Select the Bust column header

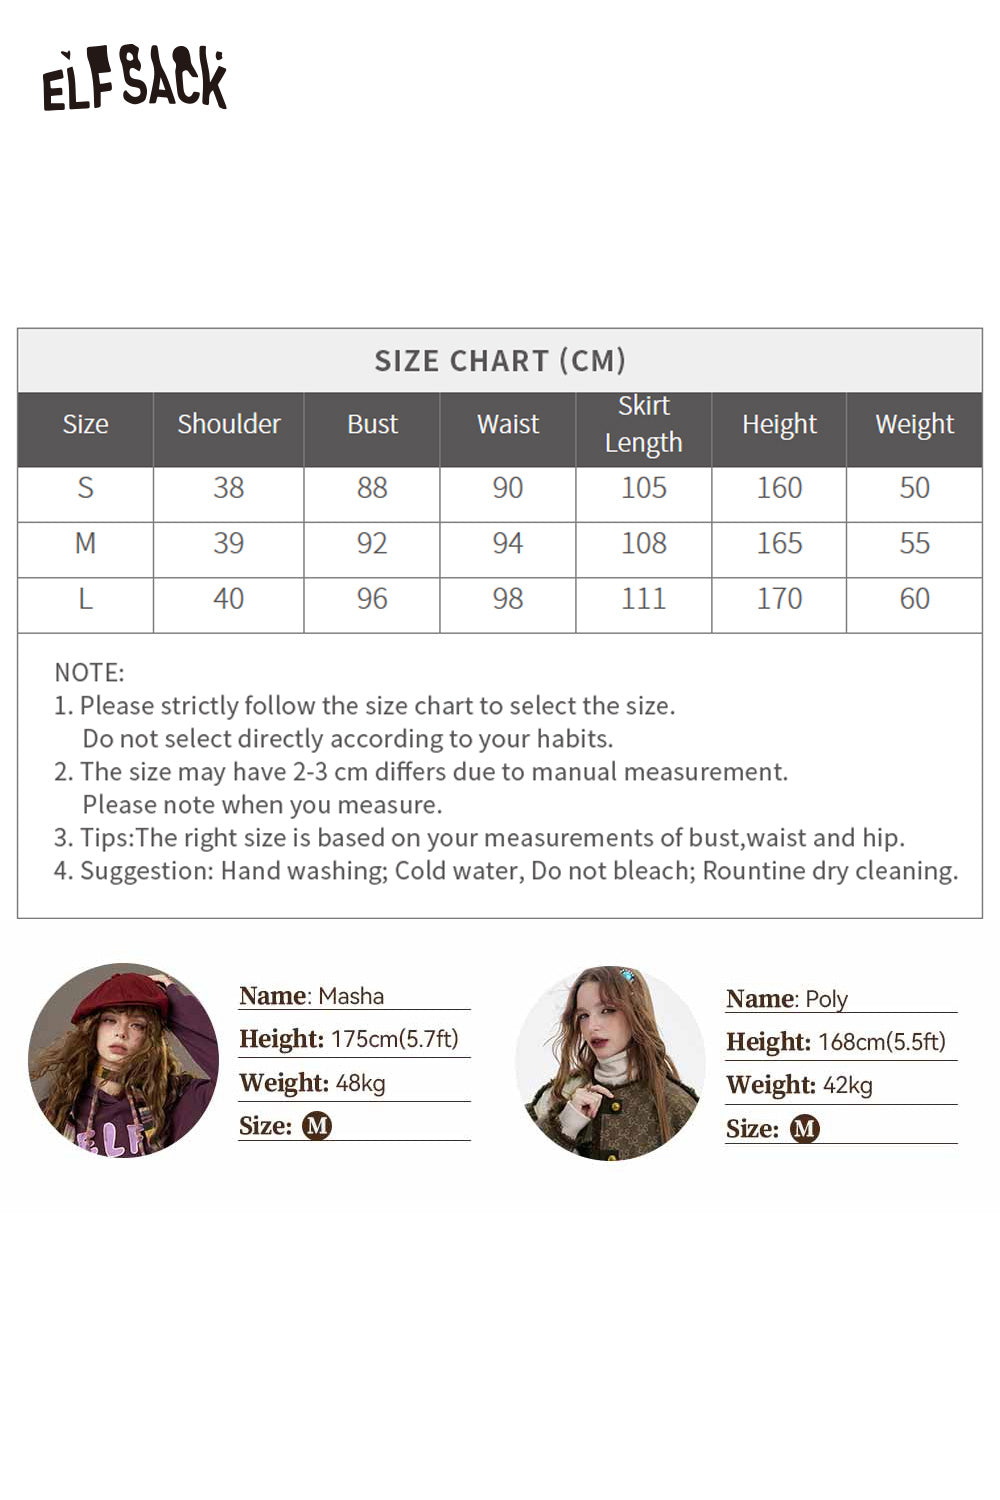[x=372, y=424]
